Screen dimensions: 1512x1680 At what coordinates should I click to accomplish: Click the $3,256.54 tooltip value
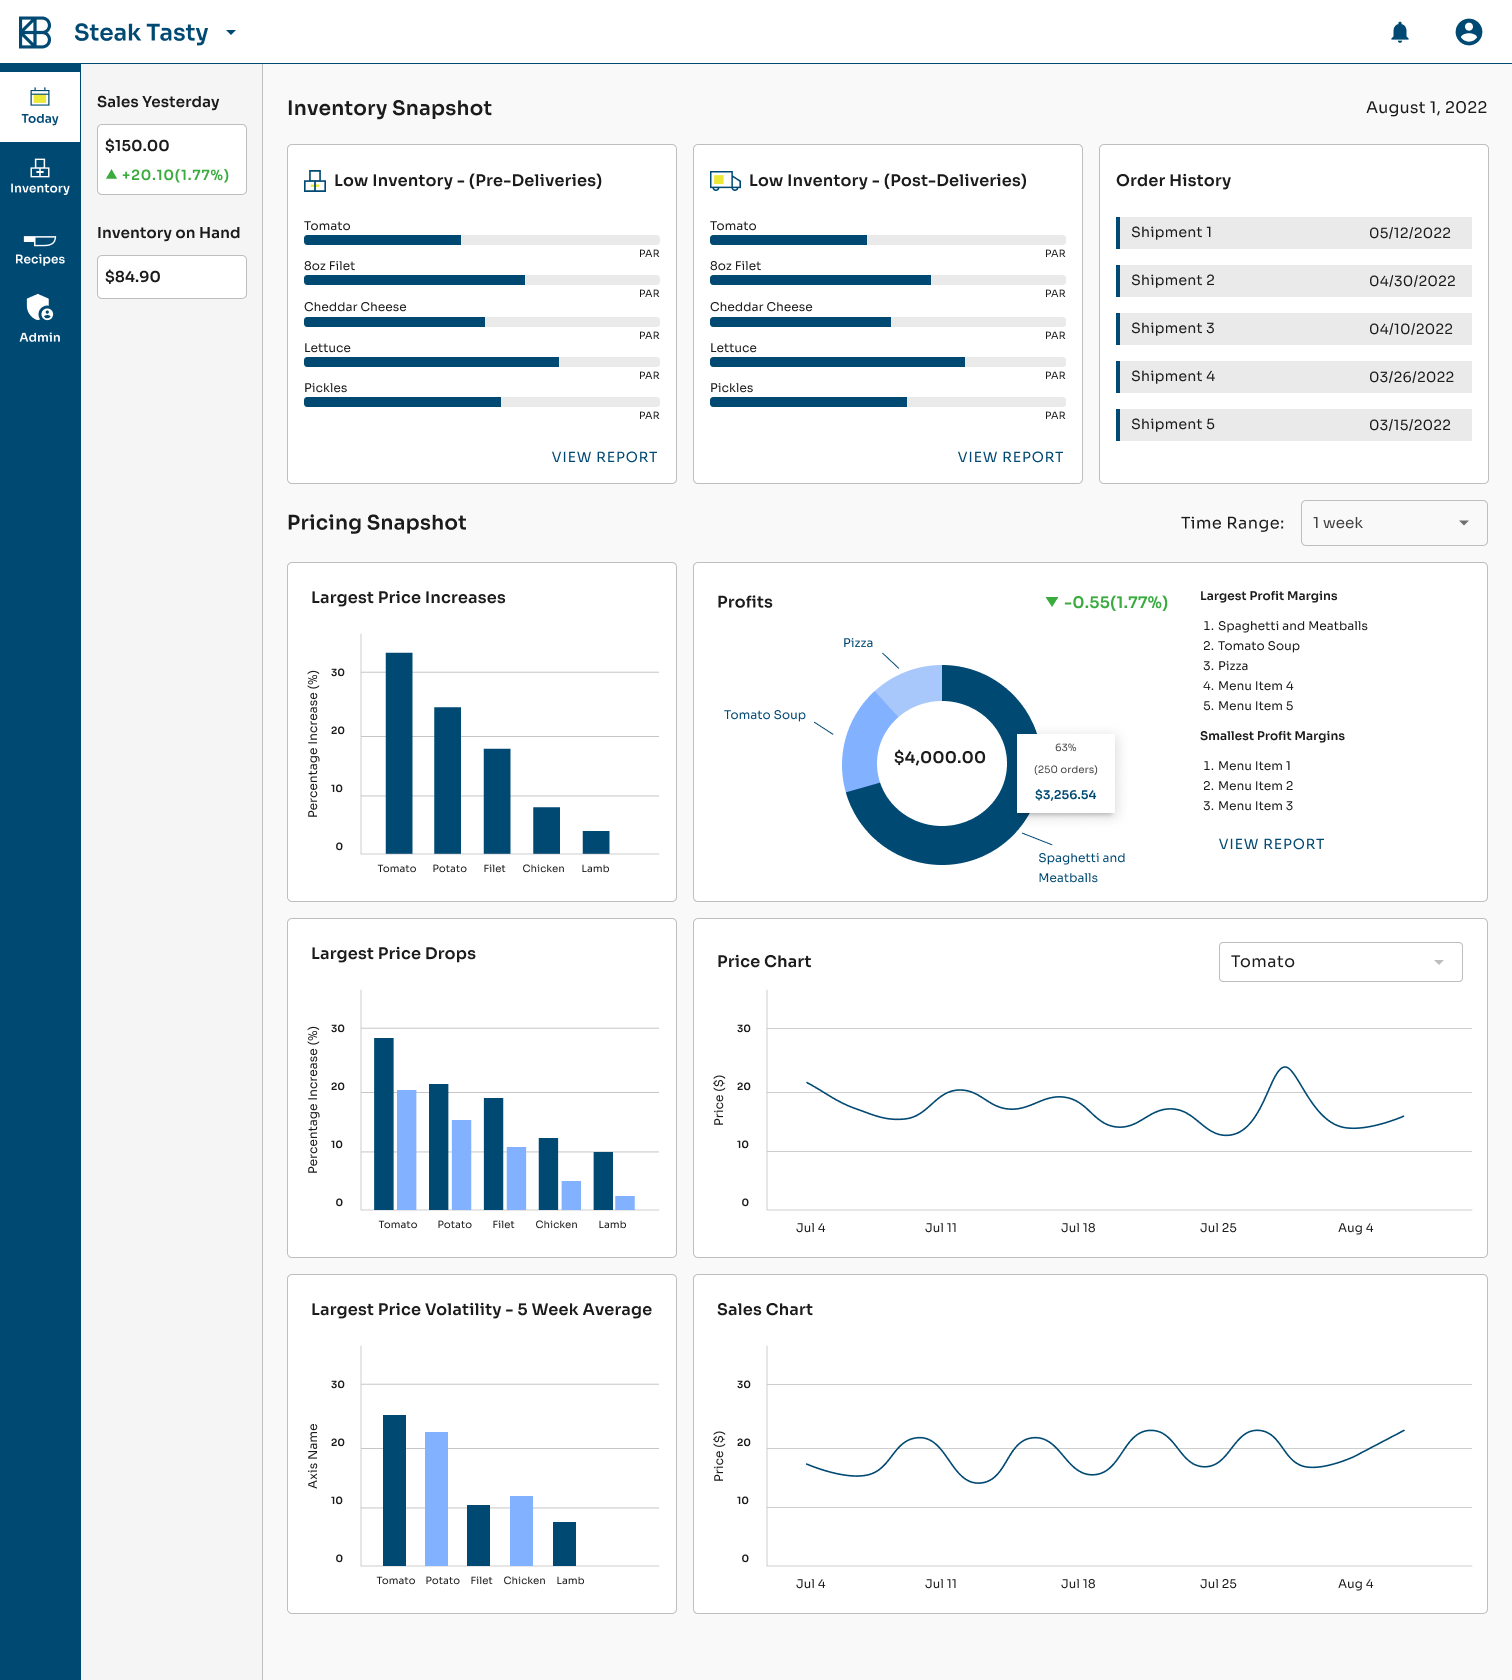click(x=1065, y=795)
